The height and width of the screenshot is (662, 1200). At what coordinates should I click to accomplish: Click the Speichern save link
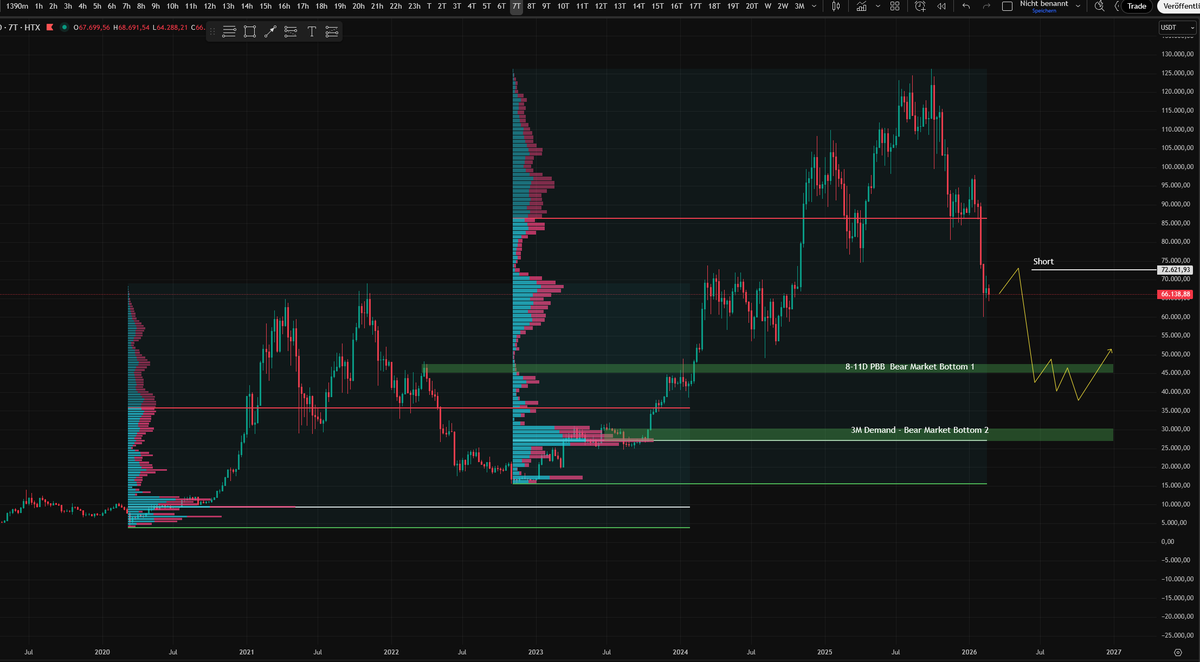[x=1044, y=11]
